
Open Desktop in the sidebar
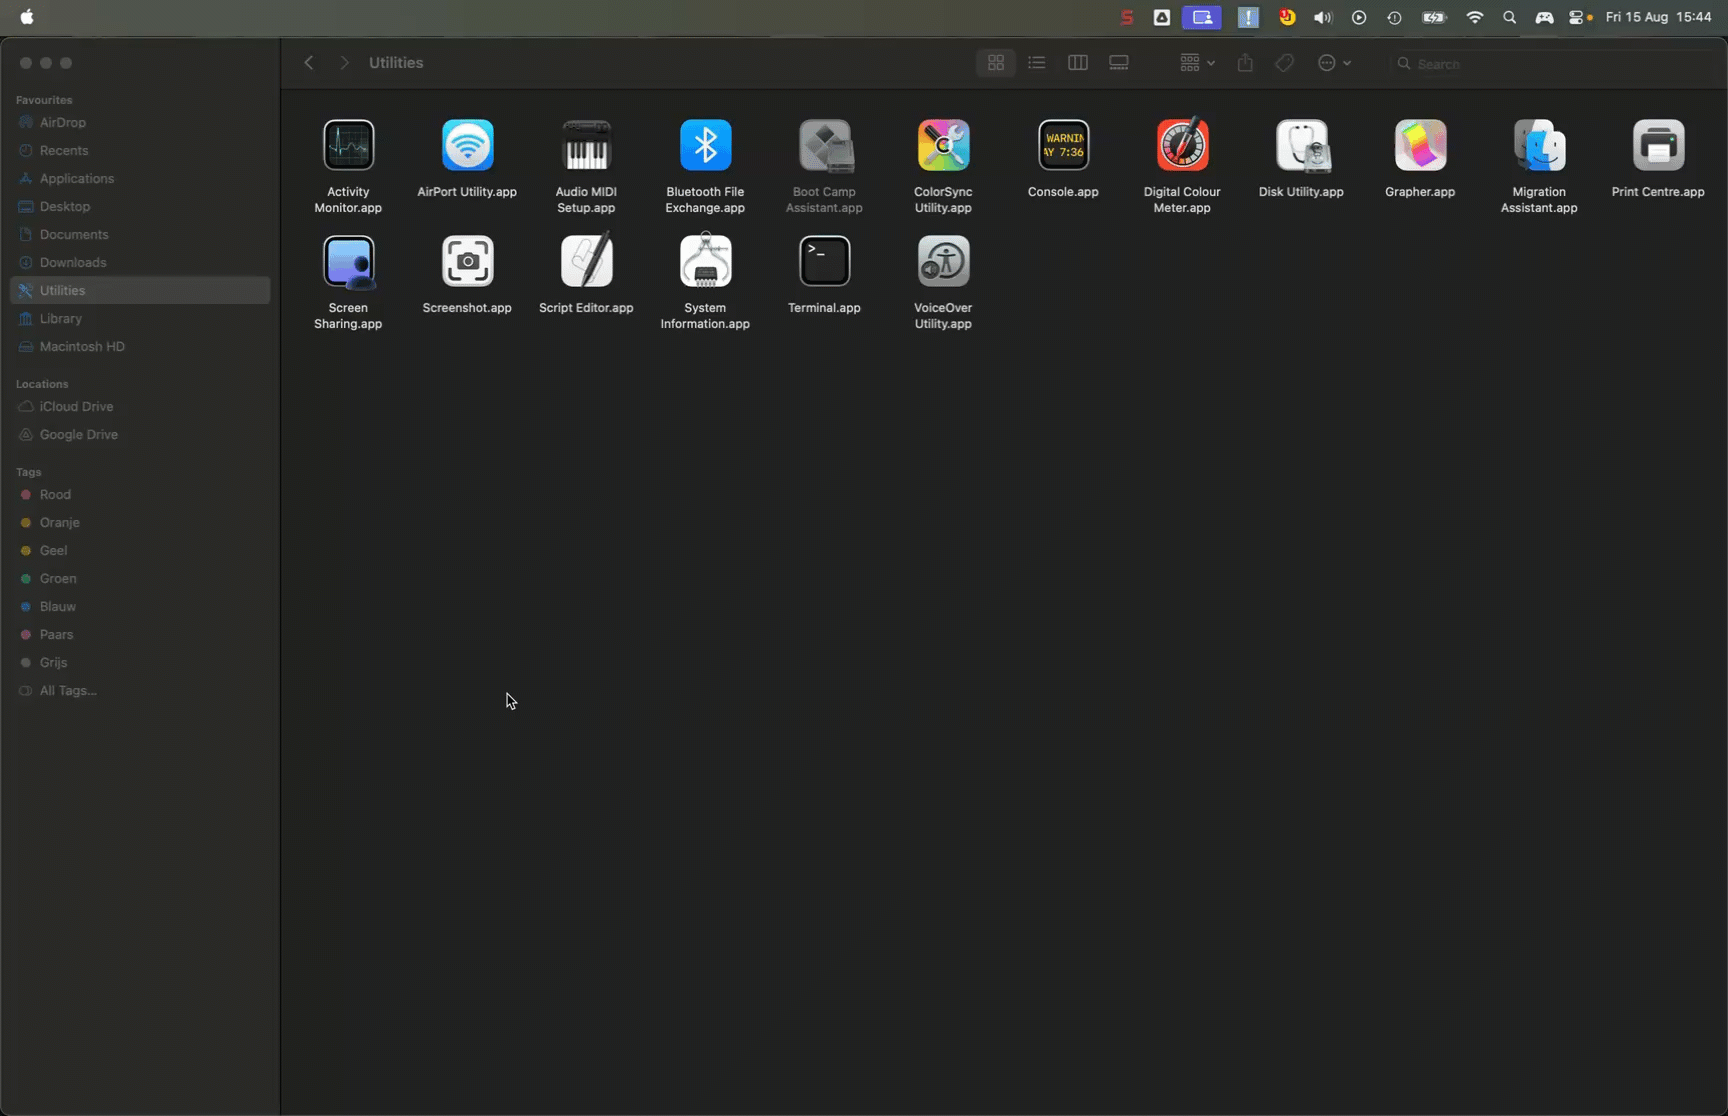[x=140, y=206]
